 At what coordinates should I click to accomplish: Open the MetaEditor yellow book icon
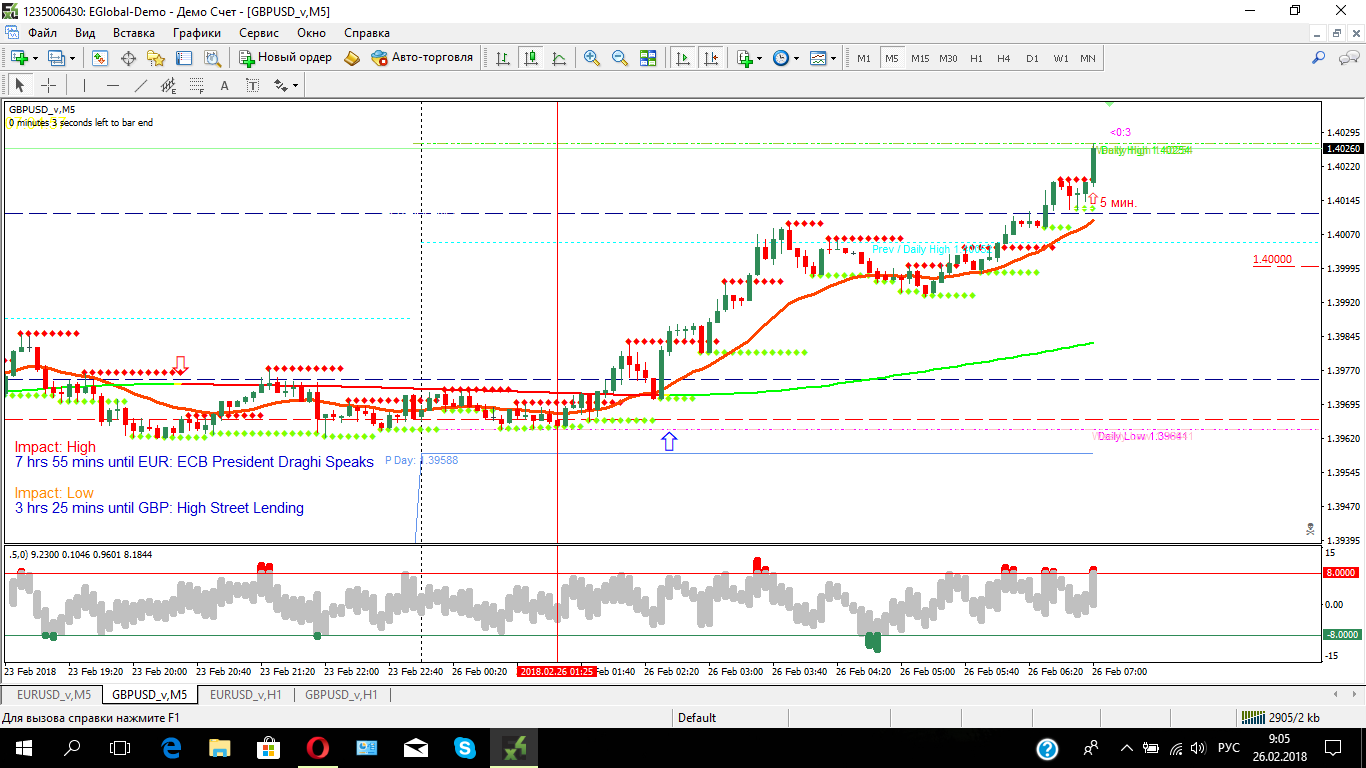click(x=352, y=58)
